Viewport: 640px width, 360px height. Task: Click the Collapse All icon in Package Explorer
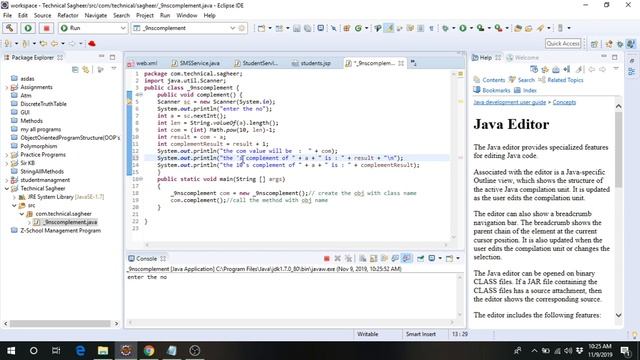75,69
